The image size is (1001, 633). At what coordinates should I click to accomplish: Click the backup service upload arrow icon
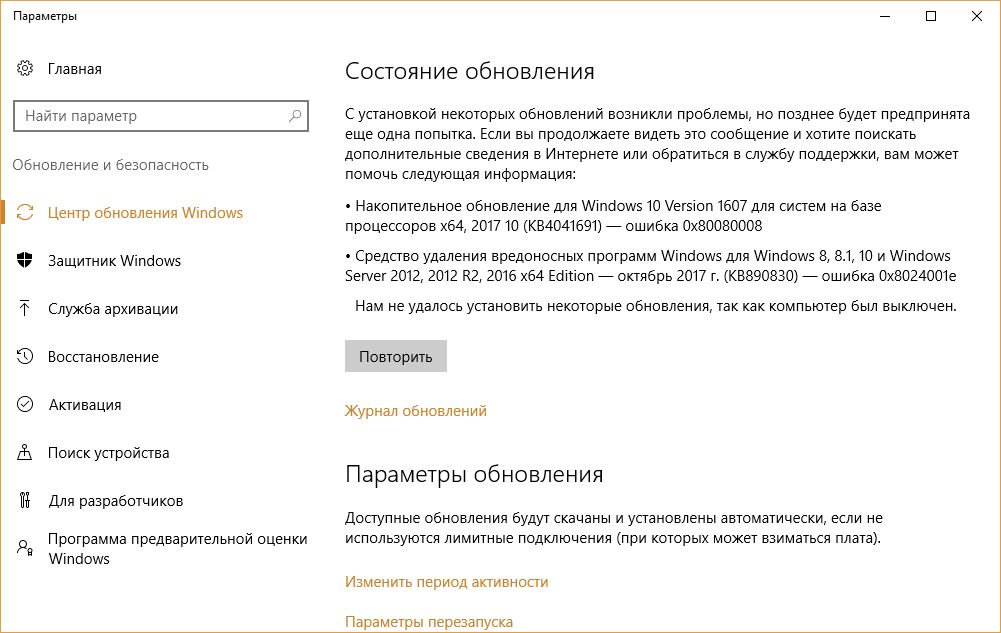coord(25,309)
